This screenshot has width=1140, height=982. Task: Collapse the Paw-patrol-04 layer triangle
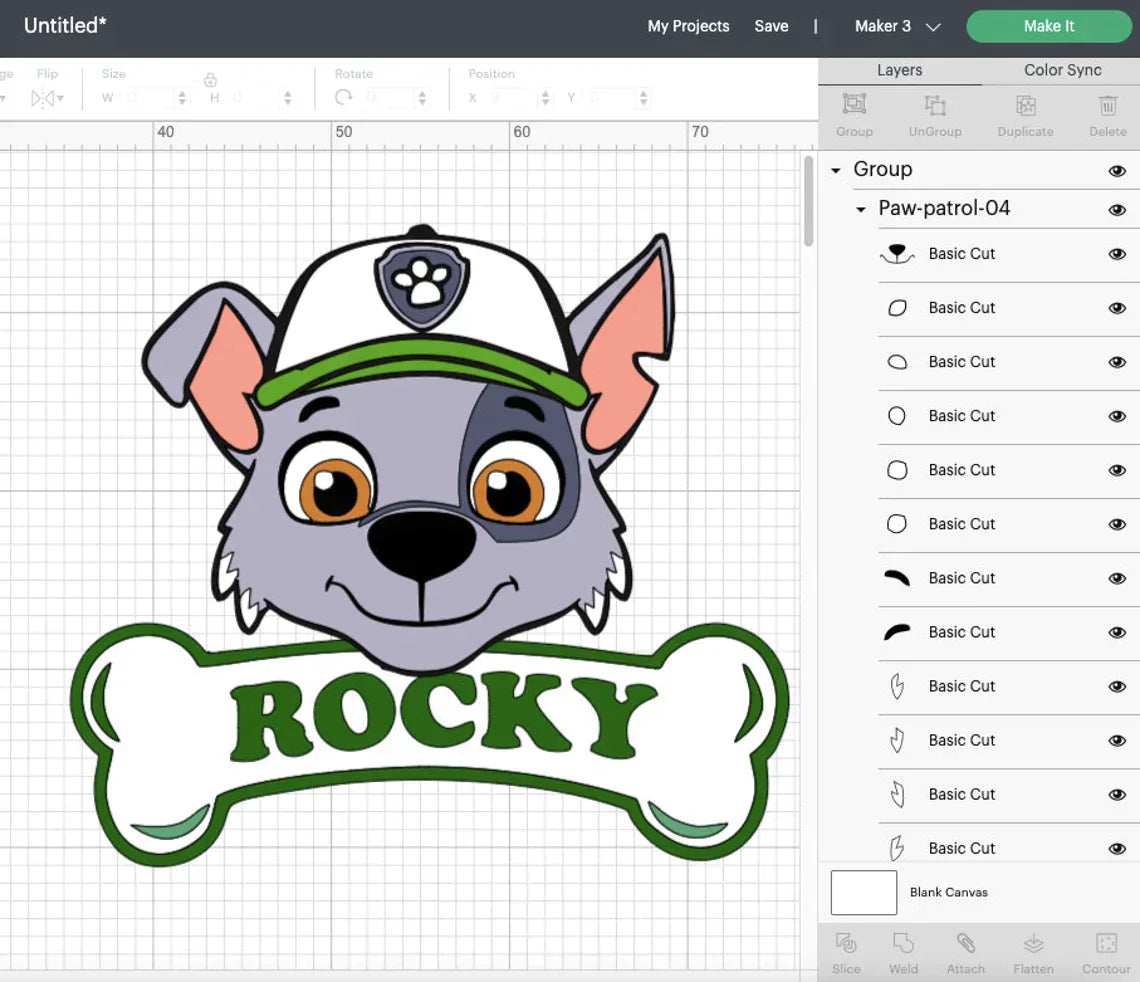(861, 209)
